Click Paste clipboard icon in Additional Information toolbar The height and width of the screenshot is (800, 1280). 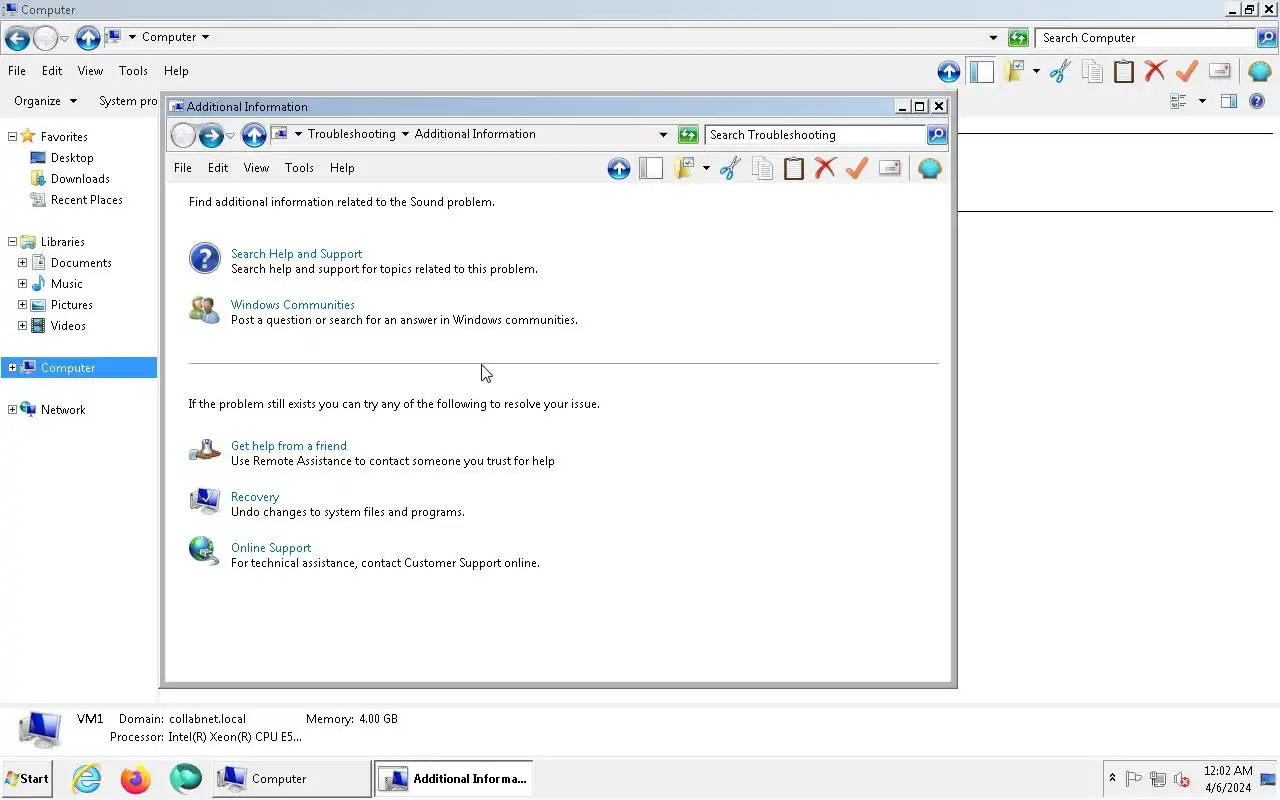click(794, 169)
